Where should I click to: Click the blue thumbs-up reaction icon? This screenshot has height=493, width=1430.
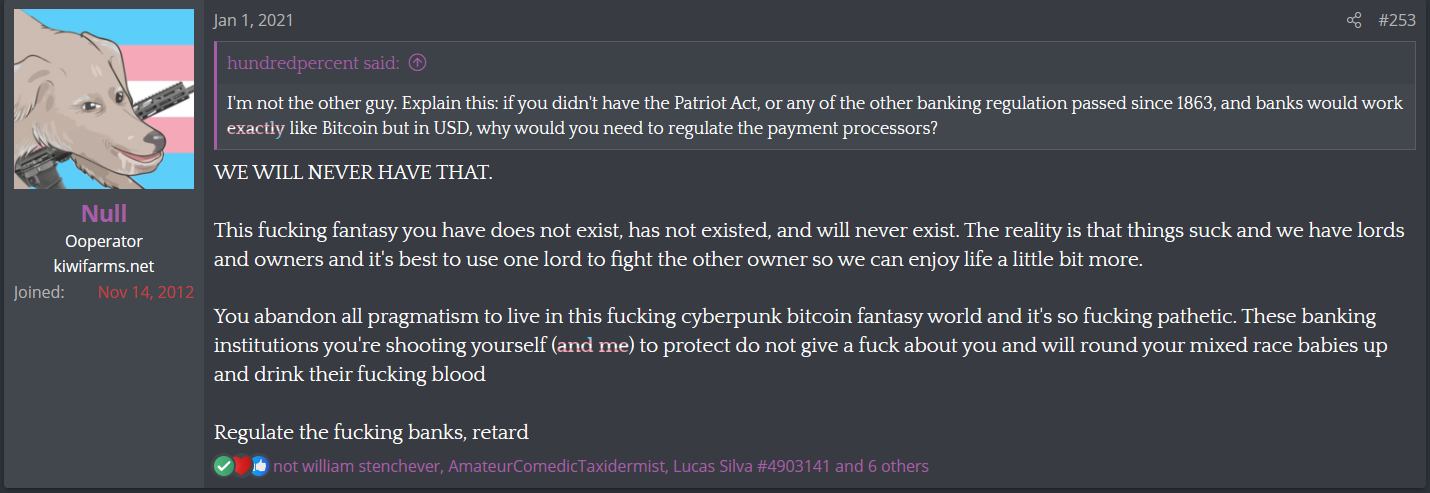click(260, 466)
